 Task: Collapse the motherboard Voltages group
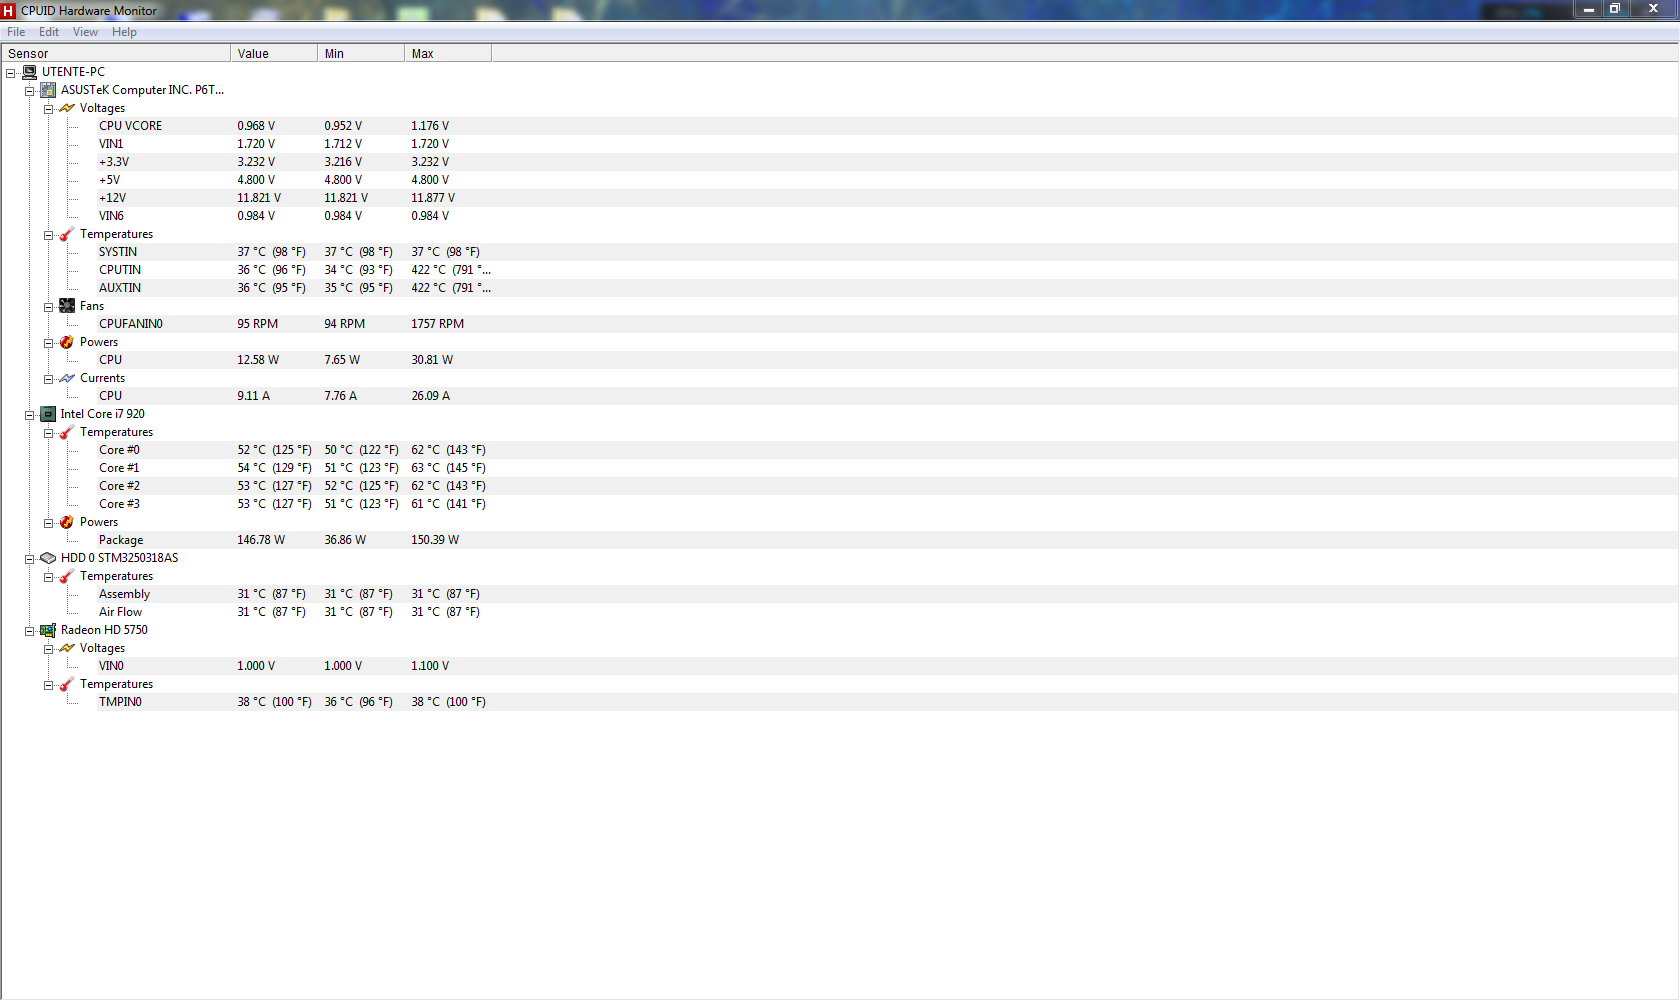pos(49,109)
